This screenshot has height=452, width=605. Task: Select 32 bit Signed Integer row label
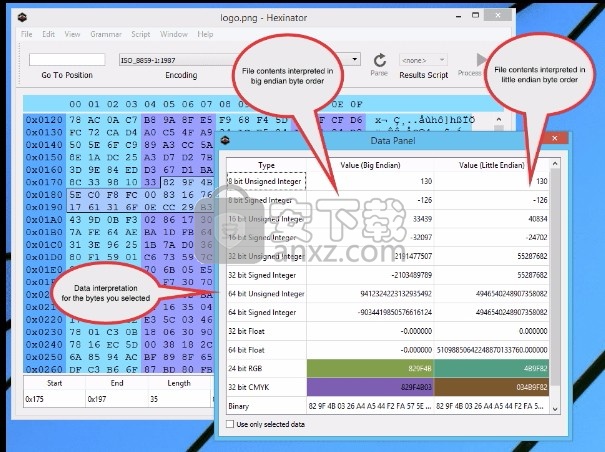(262, 275)
